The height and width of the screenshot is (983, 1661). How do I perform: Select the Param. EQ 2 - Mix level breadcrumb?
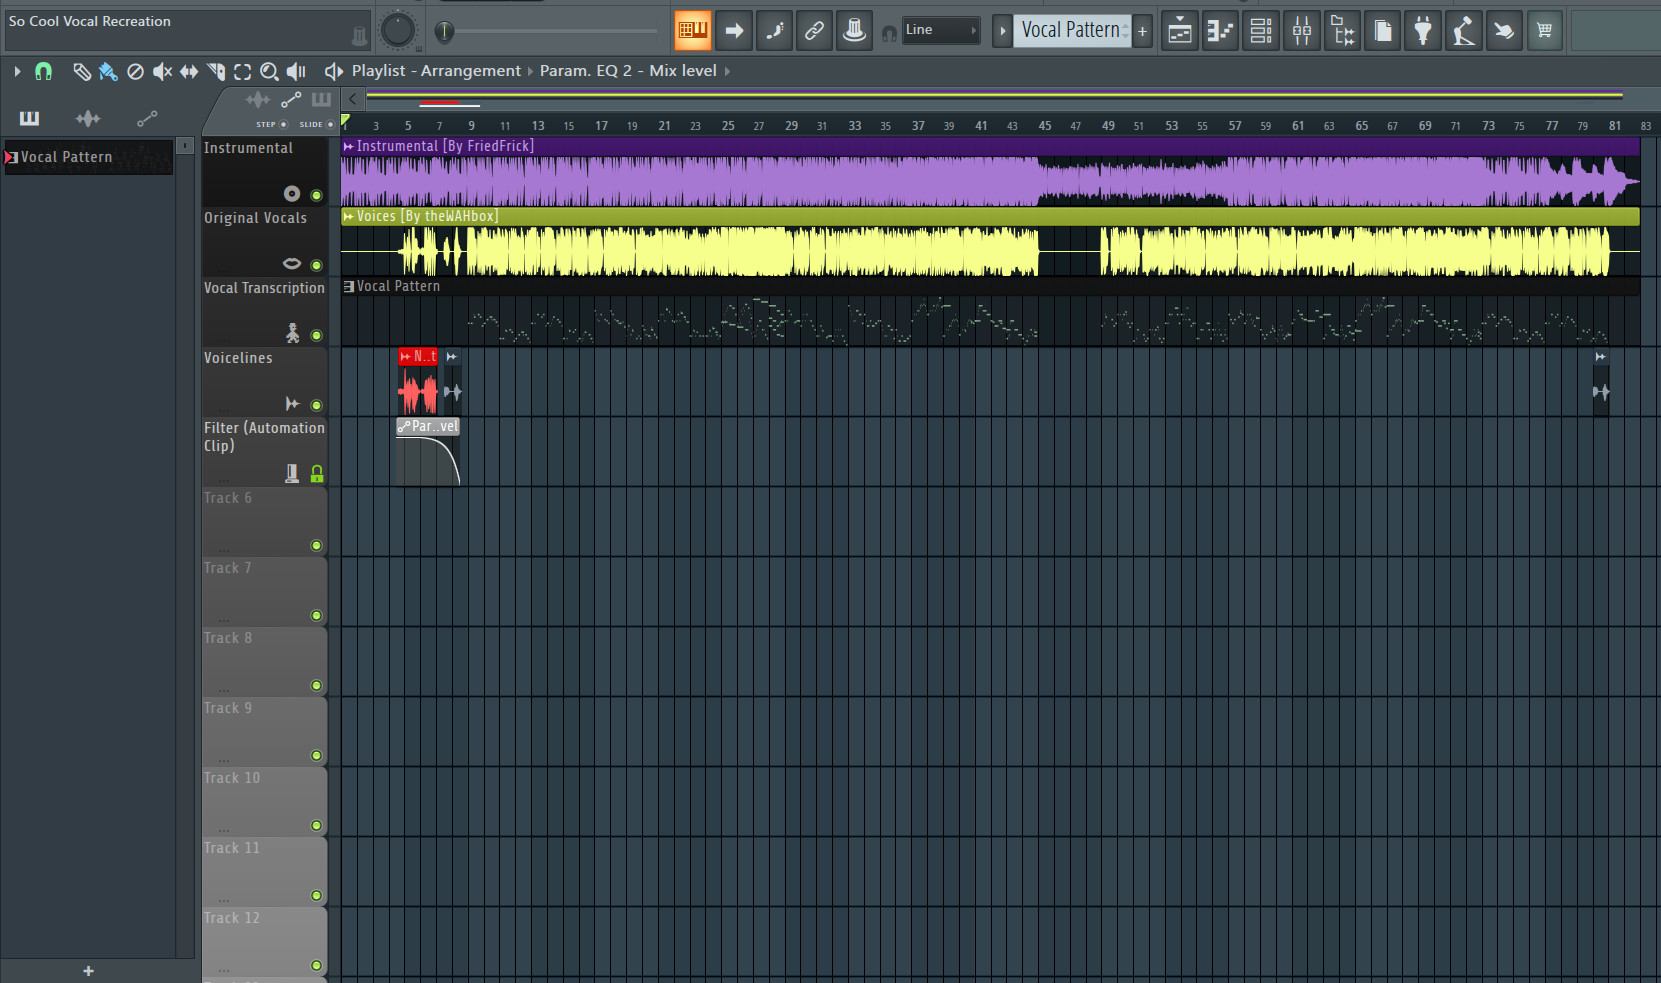[x=626, y=70]
